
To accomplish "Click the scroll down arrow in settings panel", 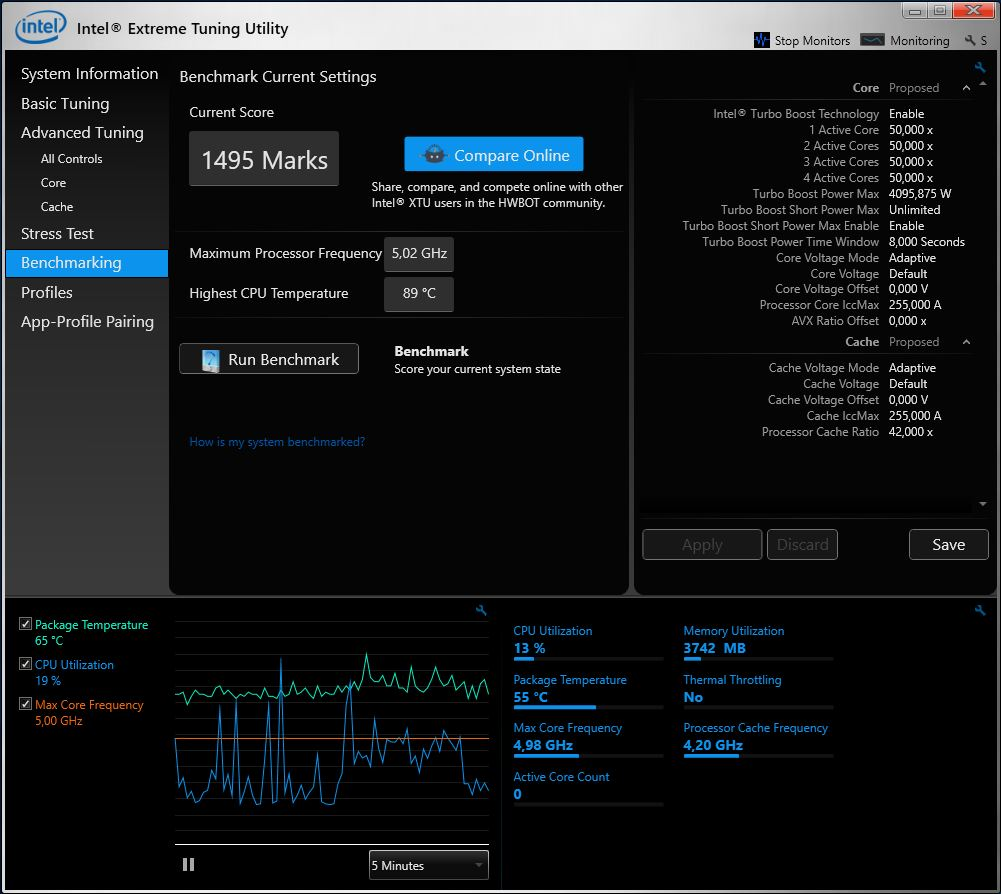I will tap(982, 504).
